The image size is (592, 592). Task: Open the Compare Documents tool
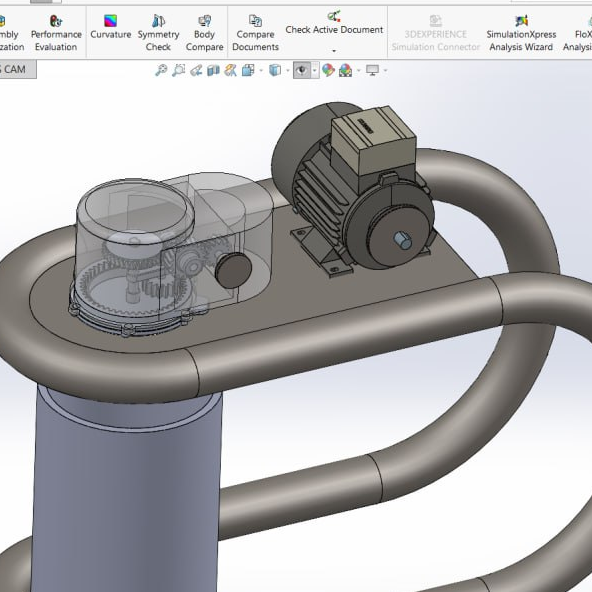(255, 33)
